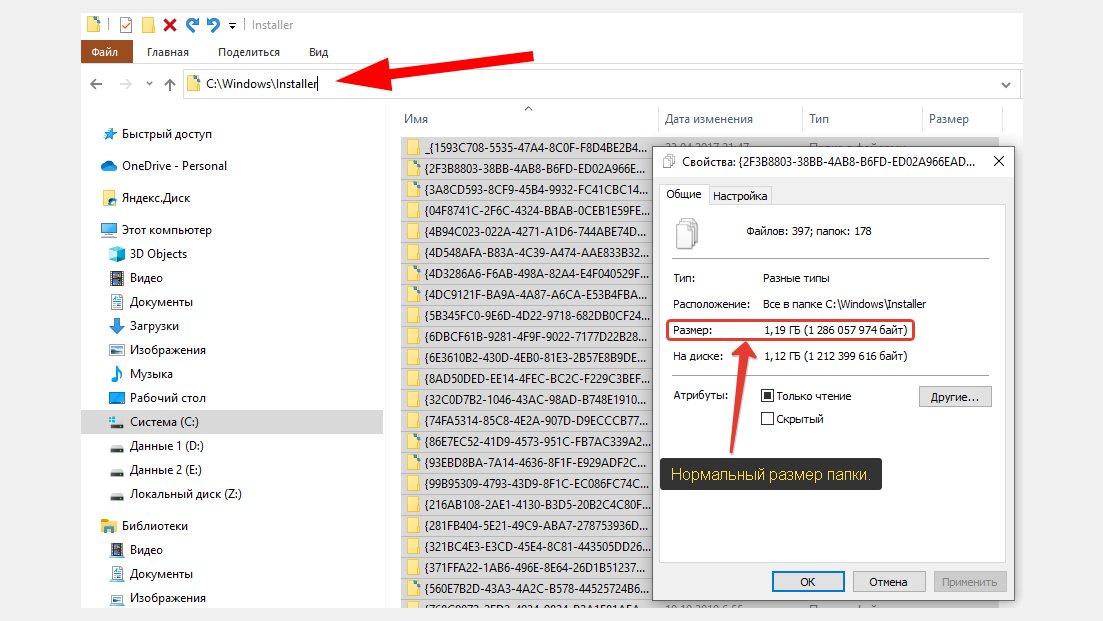Click the Properties icon in the quick access toolbar
Viewport: 1103px width, 621px height.
(x=125, y=24)
